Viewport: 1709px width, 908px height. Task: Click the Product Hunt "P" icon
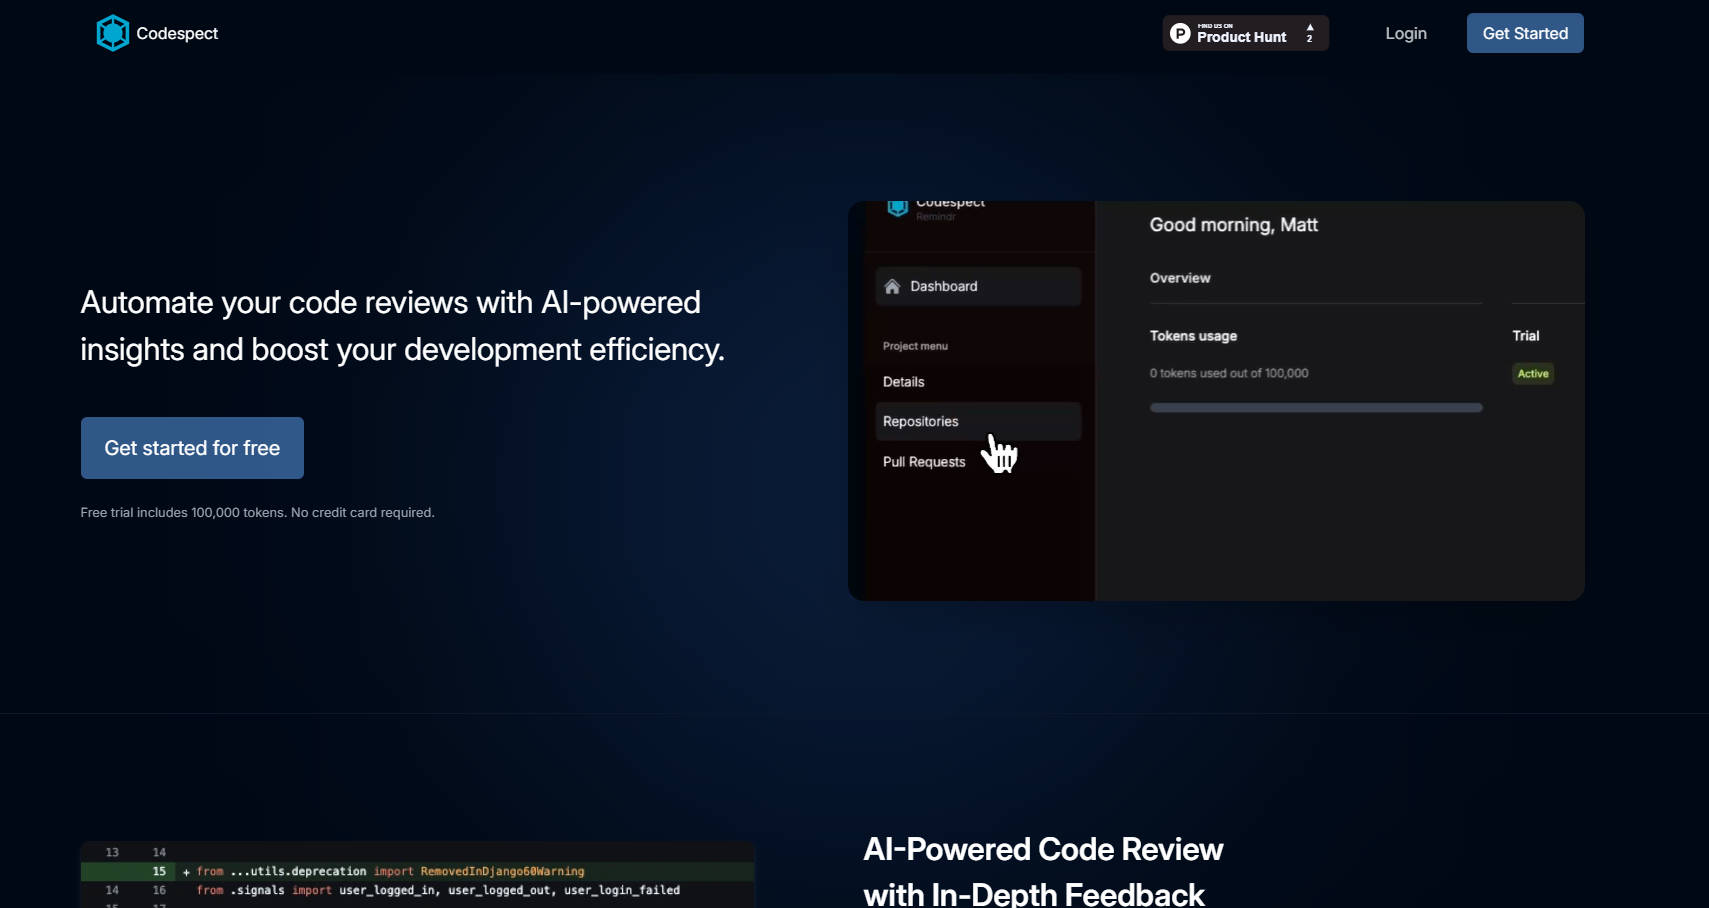coord(1181,33)
